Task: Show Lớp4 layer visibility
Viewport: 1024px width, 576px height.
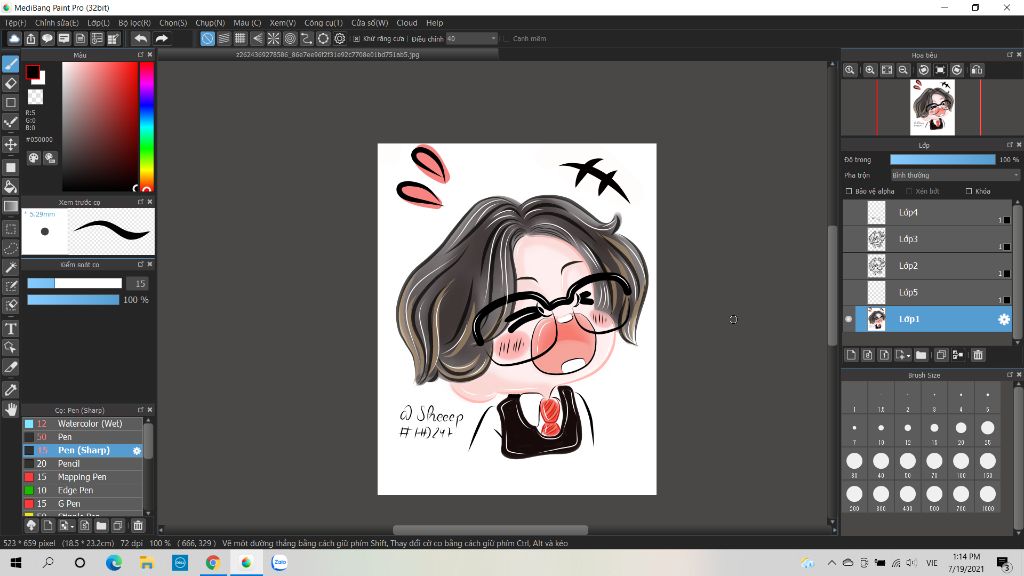Action: [849, 212]
